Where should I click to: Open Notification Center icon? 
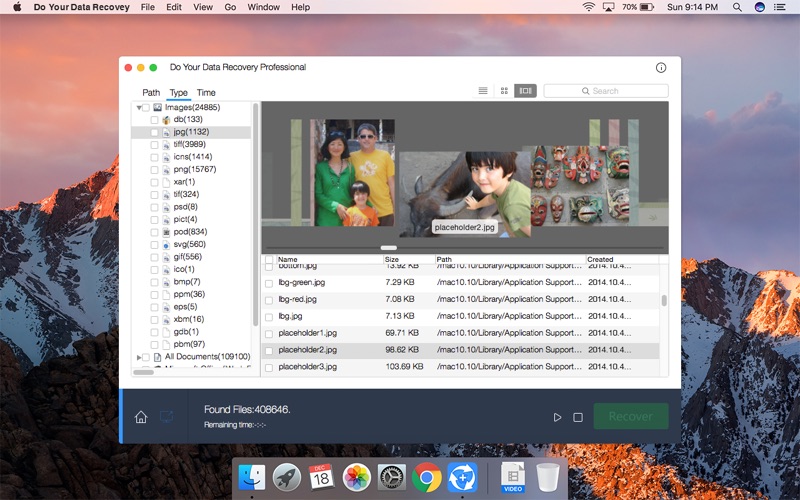pos(780,7)
